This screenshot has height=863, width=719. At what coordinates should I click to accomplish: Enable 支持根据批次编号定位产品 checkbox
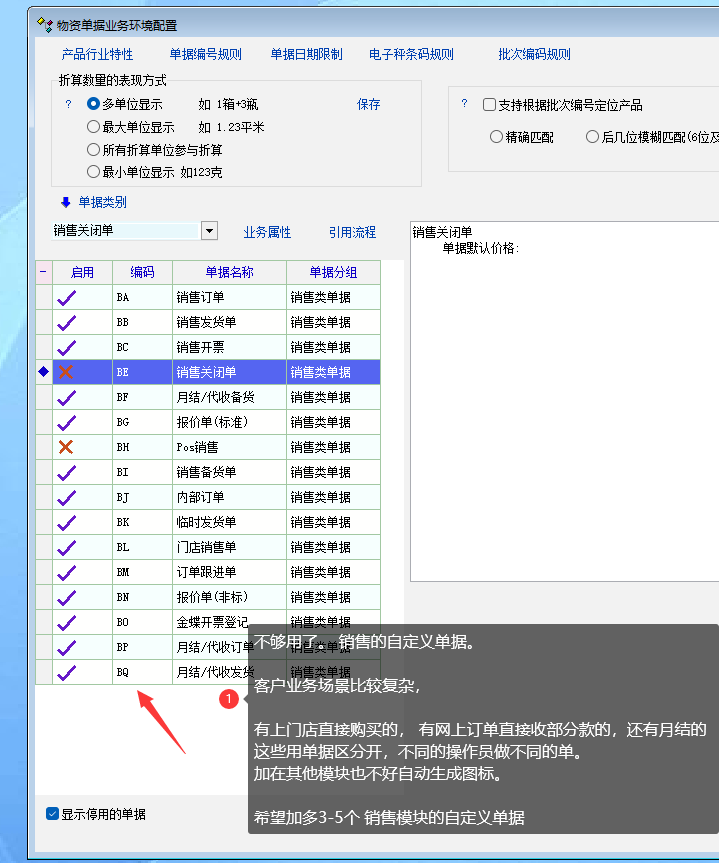pyautogui.click(x=489, y=104)
